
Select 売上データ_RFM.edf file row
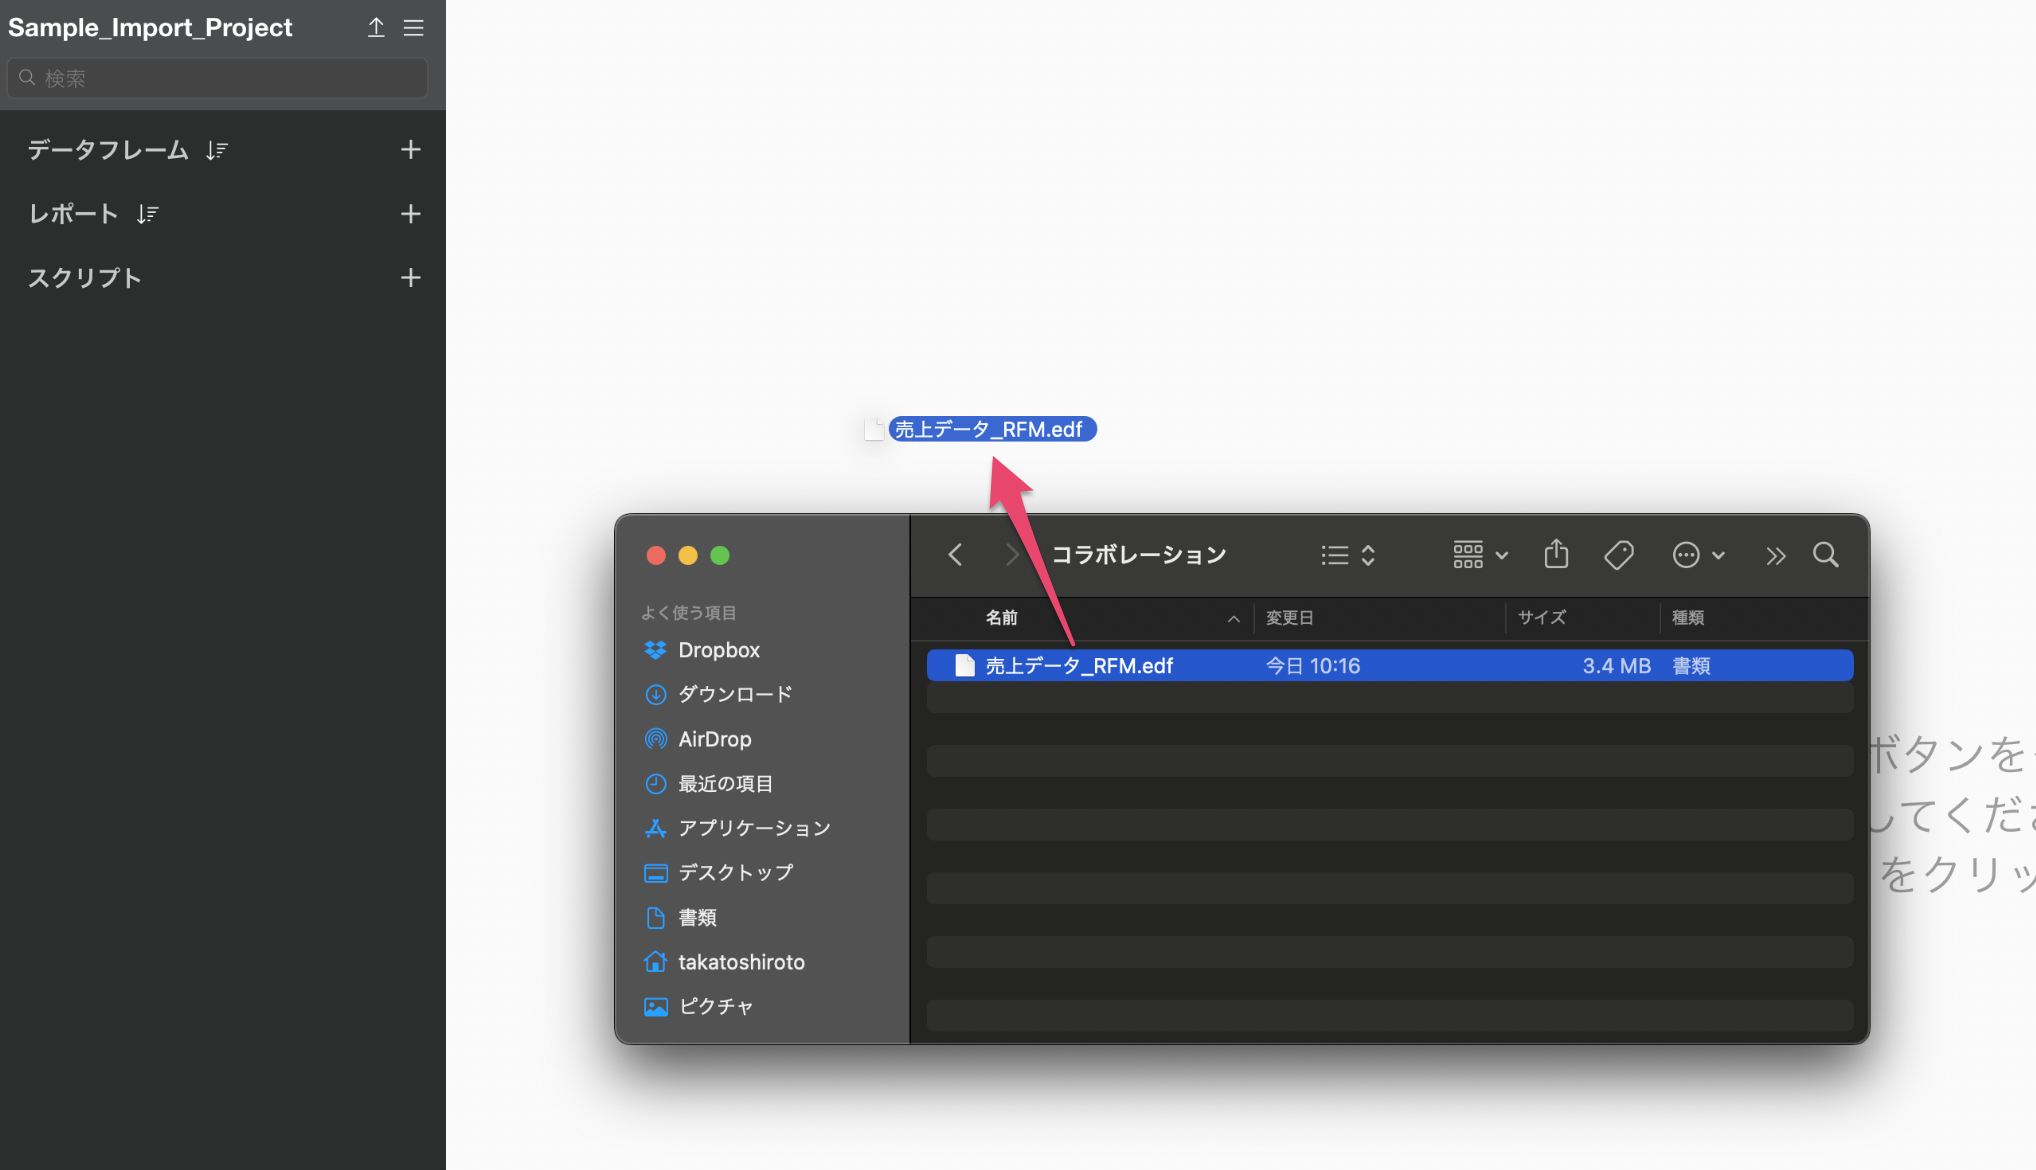point(1388,666)
